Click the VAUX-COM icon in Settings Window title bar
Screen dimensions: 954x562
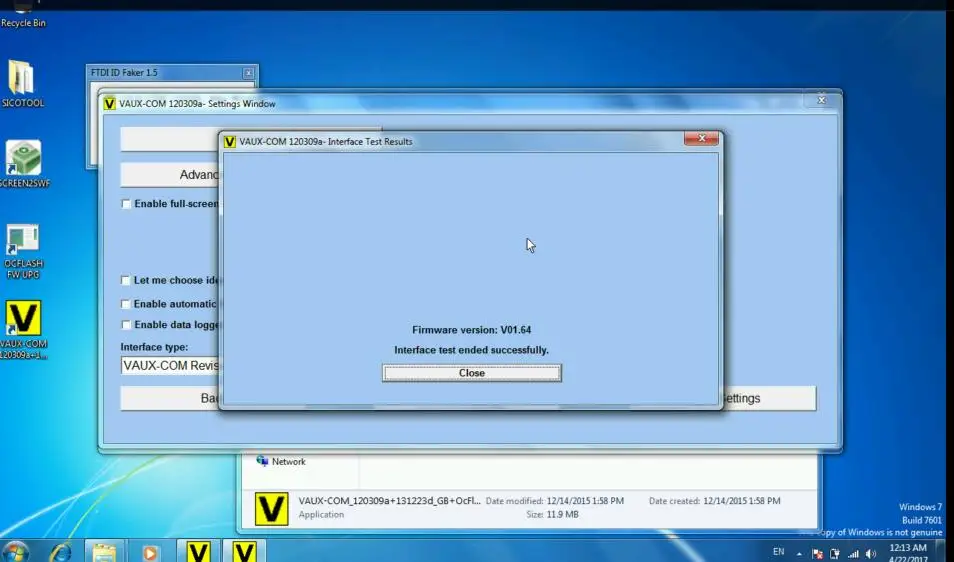(x=110, y=104)
